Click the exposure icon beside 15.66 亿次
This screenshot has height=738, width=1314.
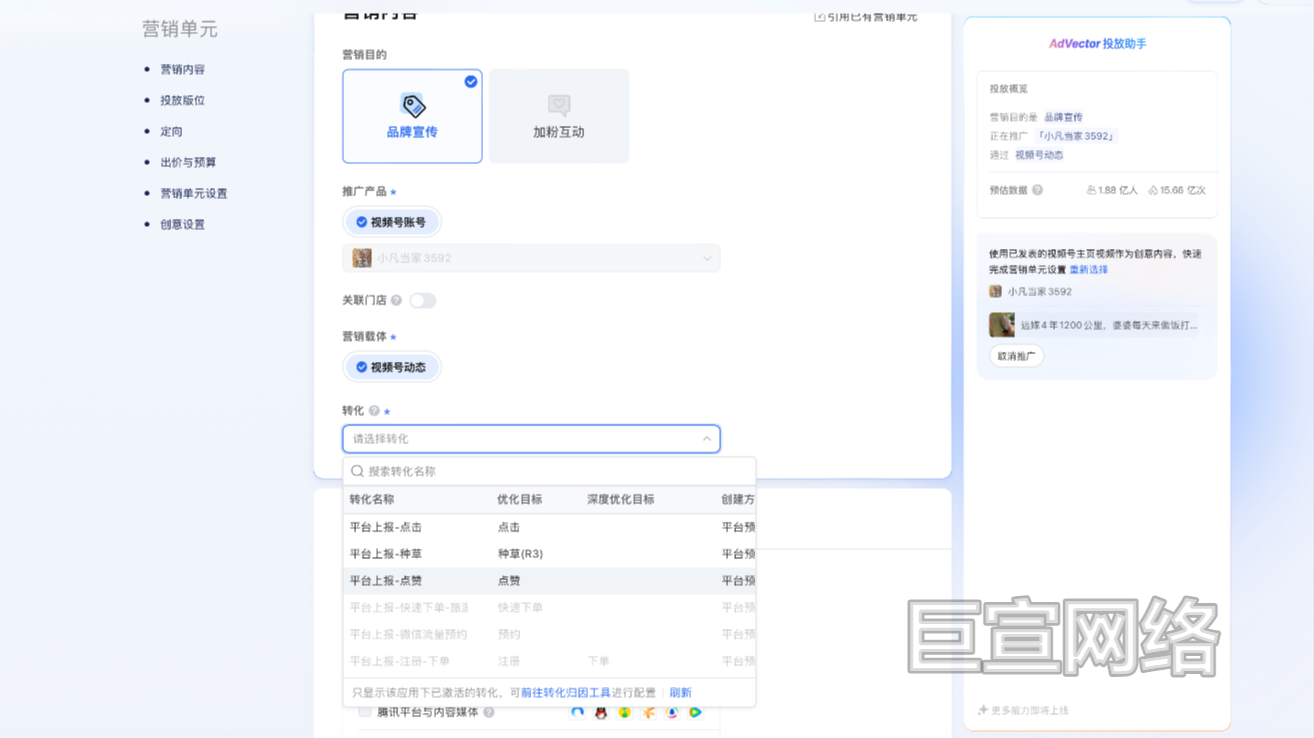[x=1153, y=190]
